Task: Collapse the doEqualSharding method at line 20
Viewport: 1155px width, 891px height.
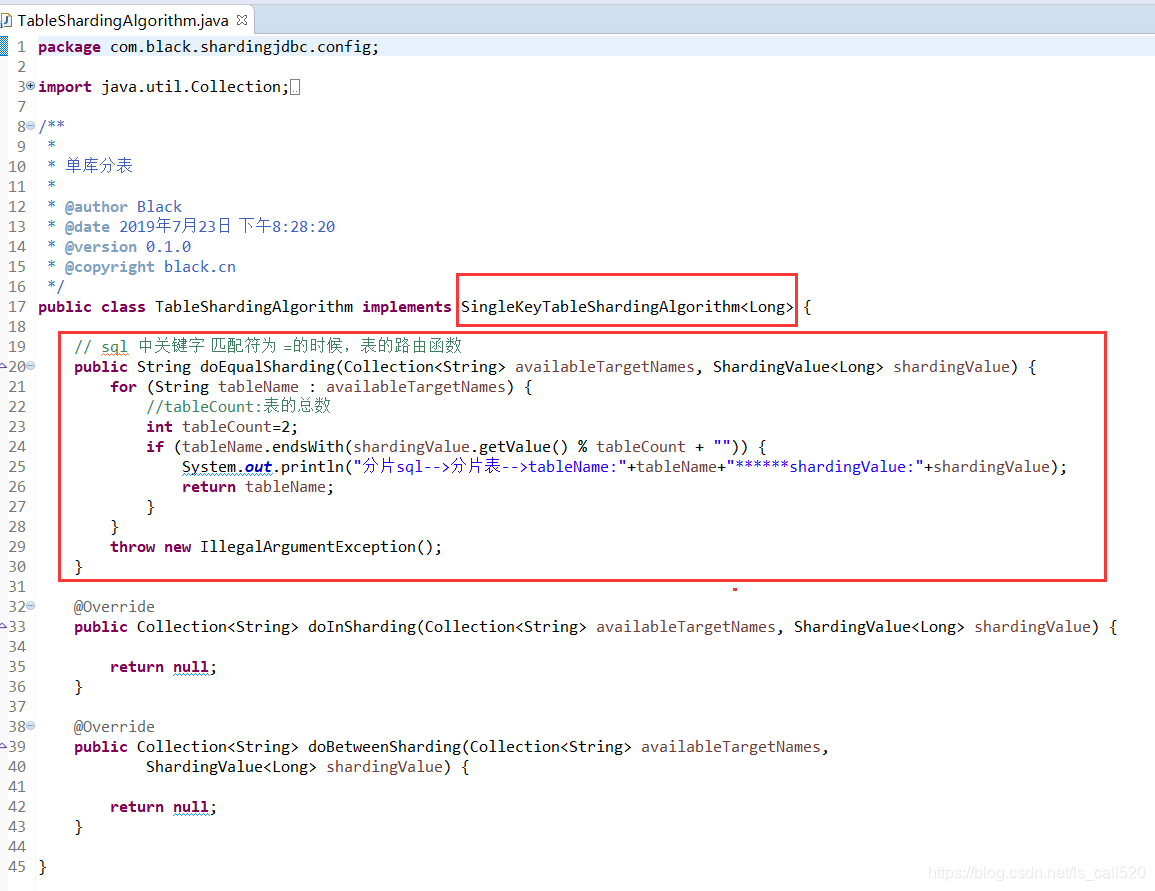Action: click(x=30, y=365)
